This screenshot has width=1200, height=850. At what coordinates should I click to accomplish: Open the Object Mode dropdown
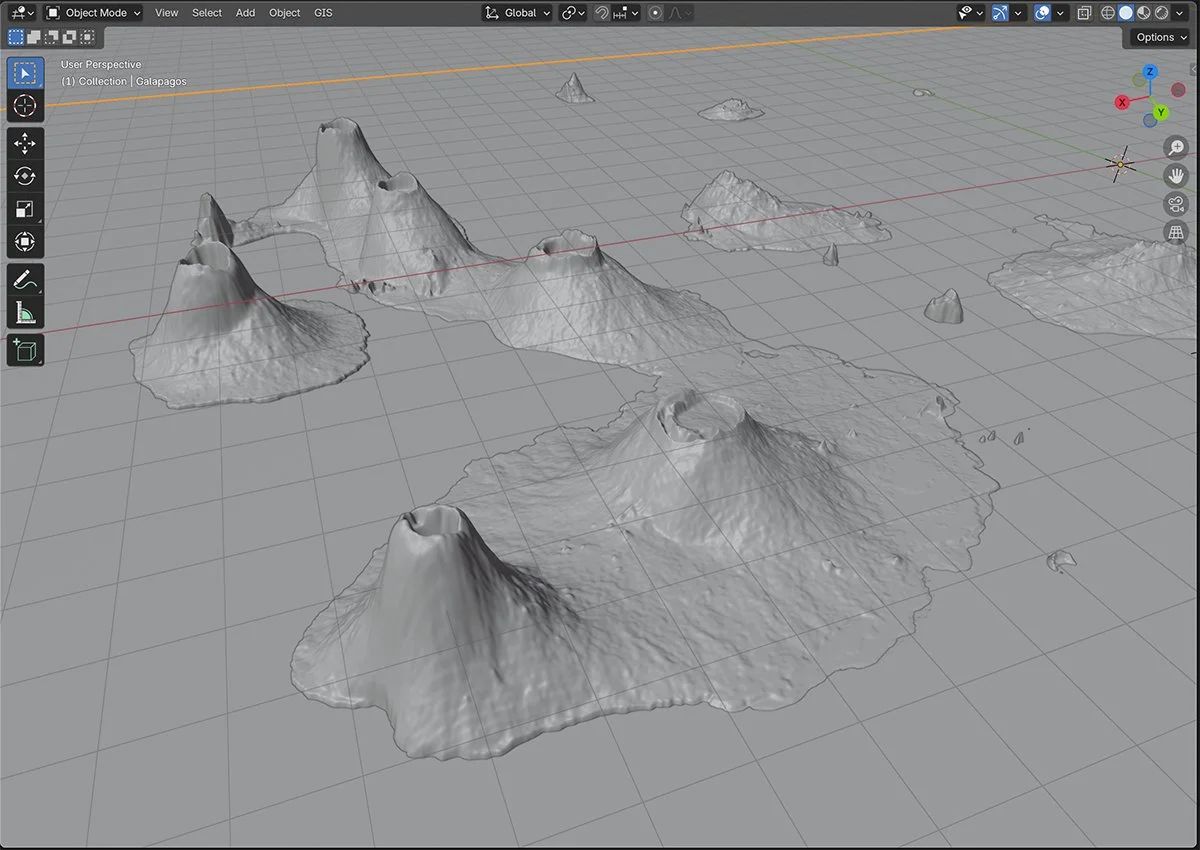coord(94,13)
